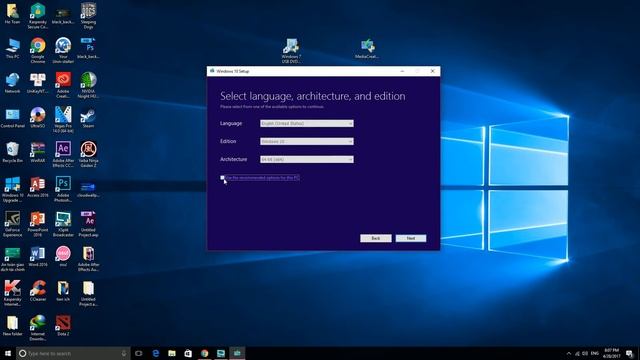Close the Windows 10 Setup dialog
The width and height of the screenshot is (640, 360).
433,71
